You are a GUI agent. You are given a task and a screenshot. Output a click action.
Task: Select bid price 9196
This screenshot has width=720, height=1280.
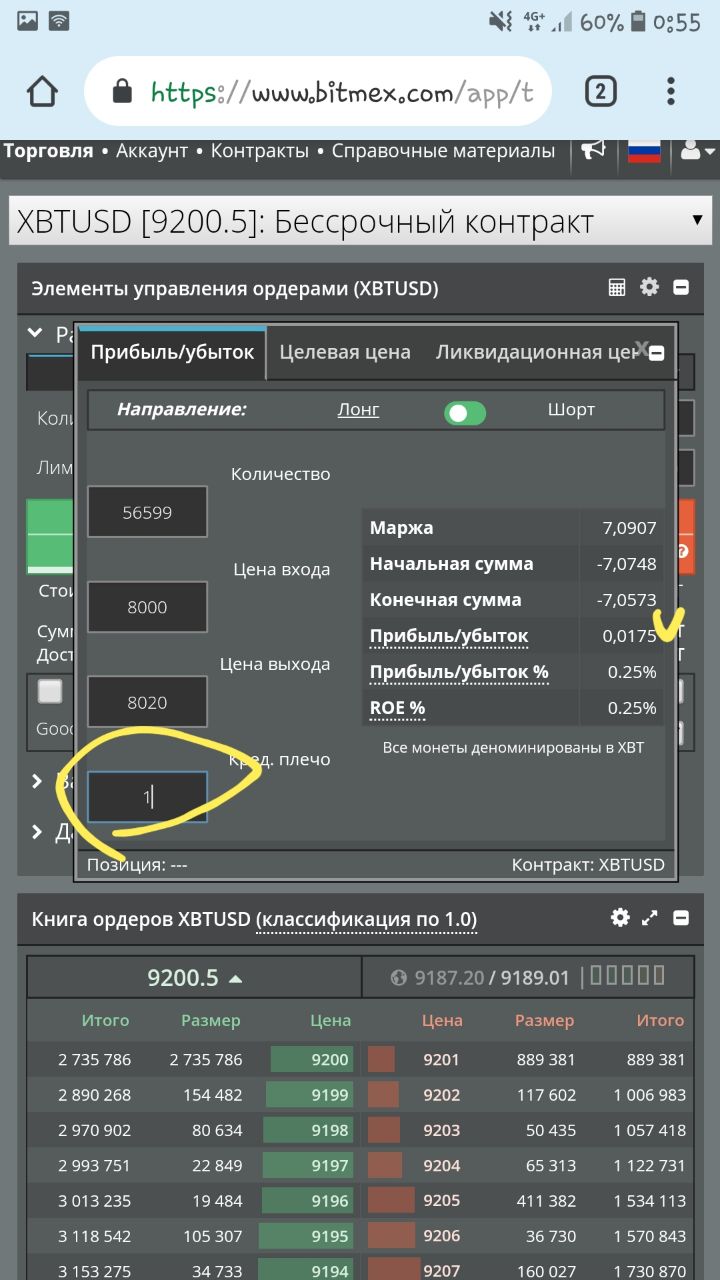331,1200
